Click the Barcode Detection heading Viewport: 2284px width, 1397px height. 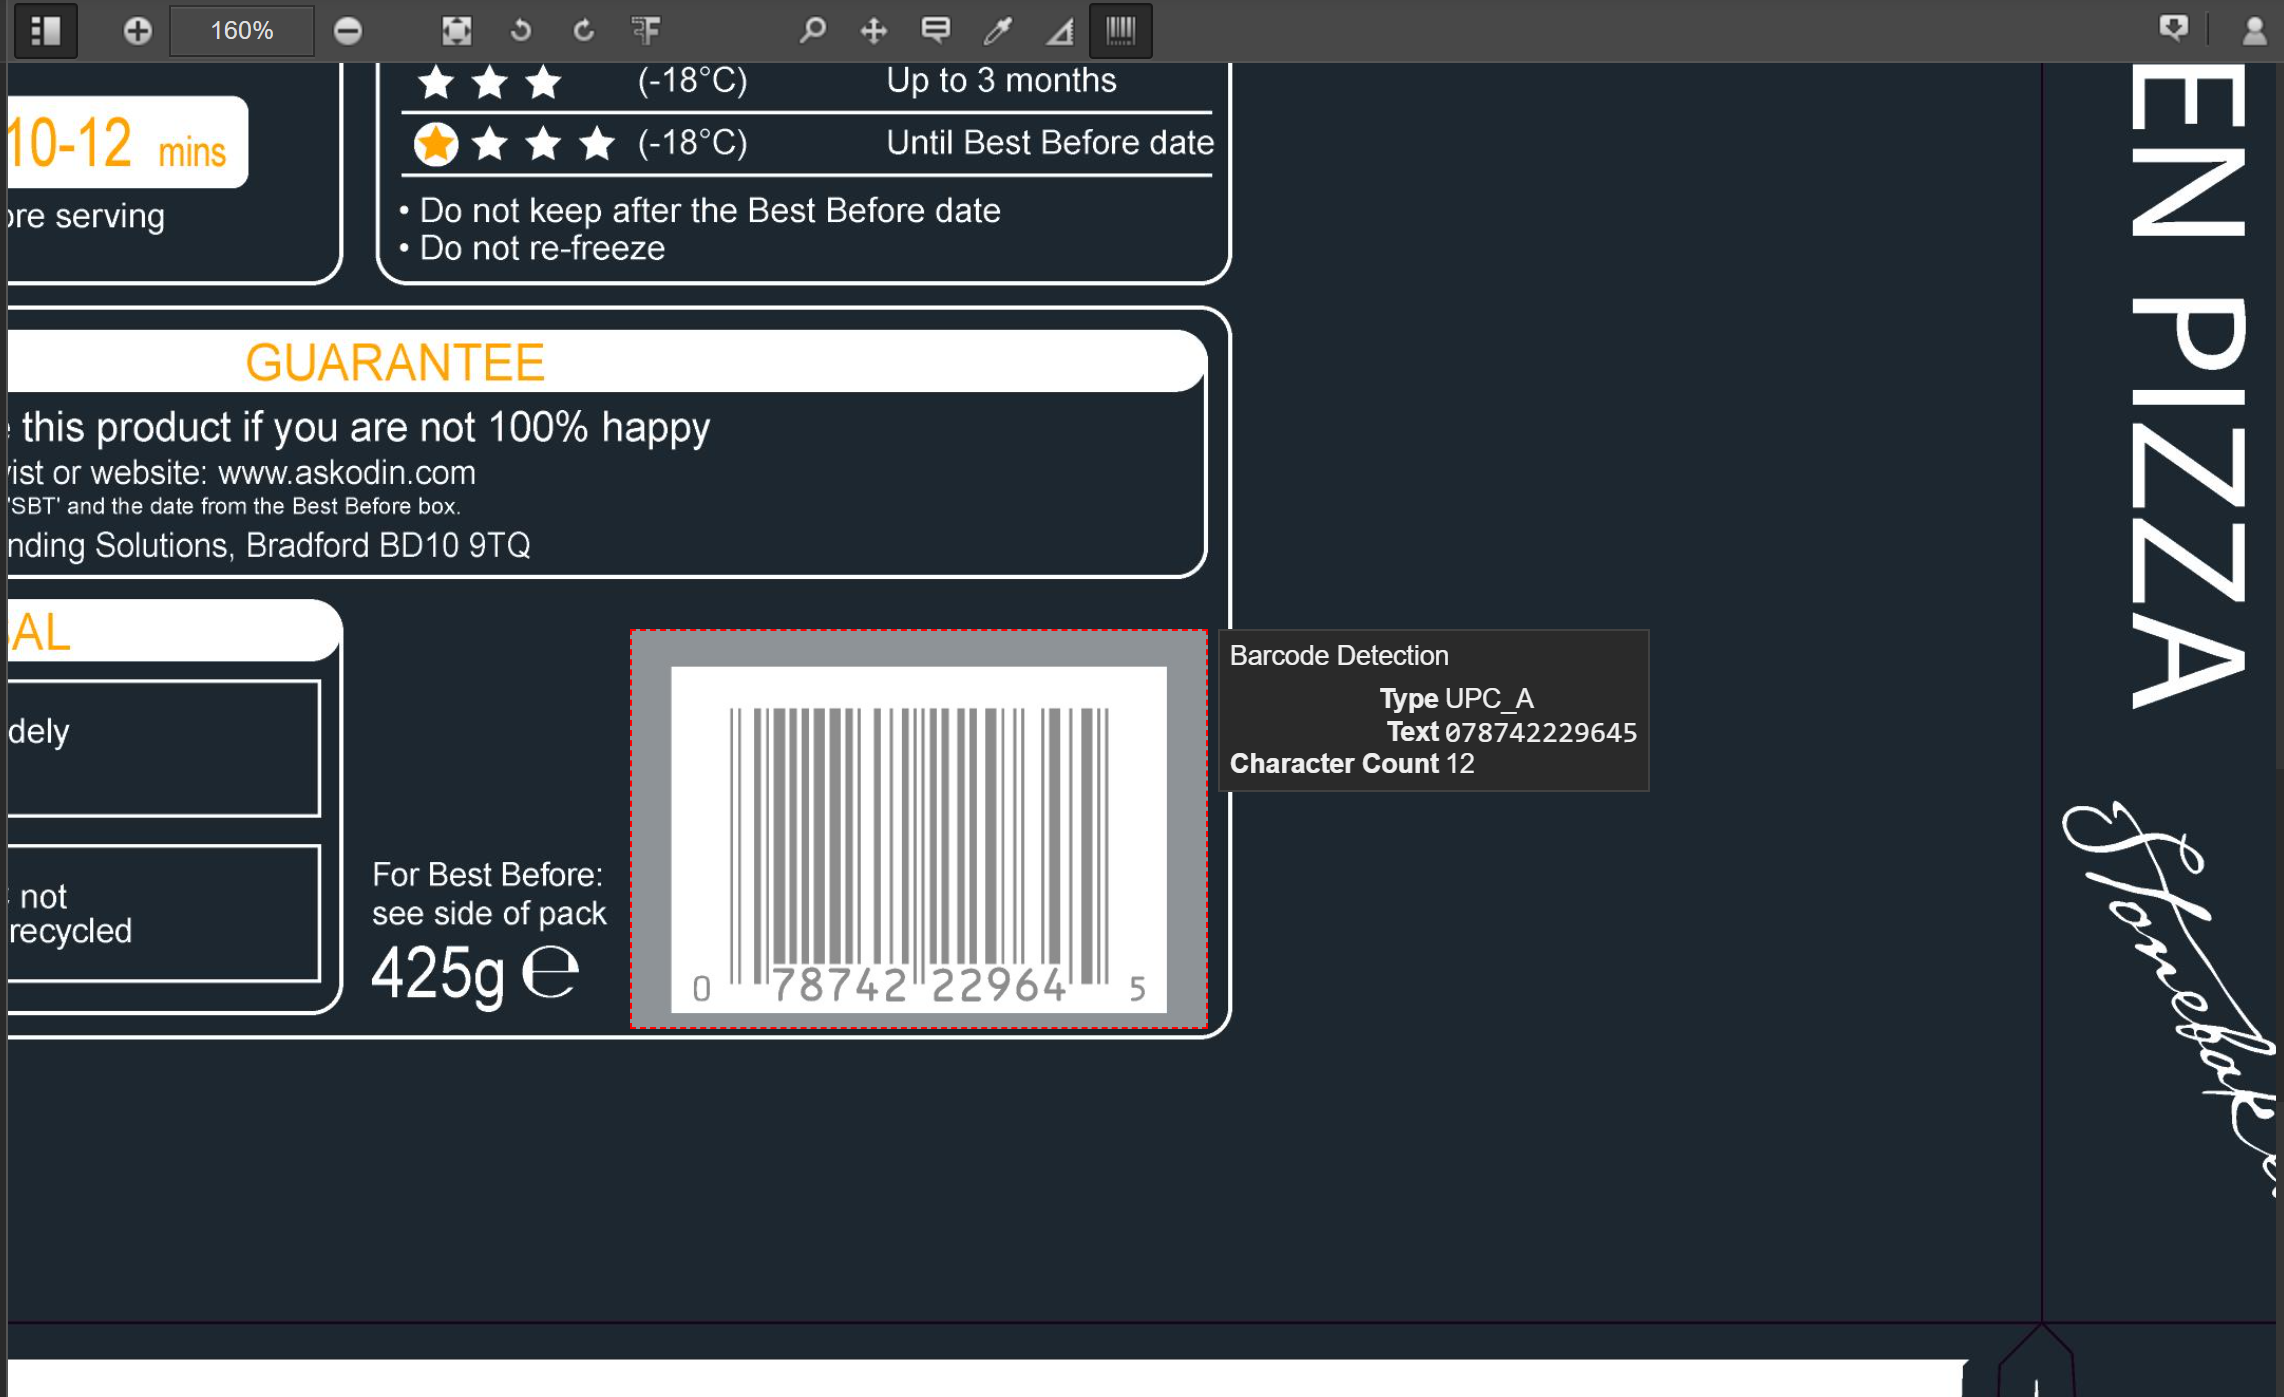click(1338, 656)
